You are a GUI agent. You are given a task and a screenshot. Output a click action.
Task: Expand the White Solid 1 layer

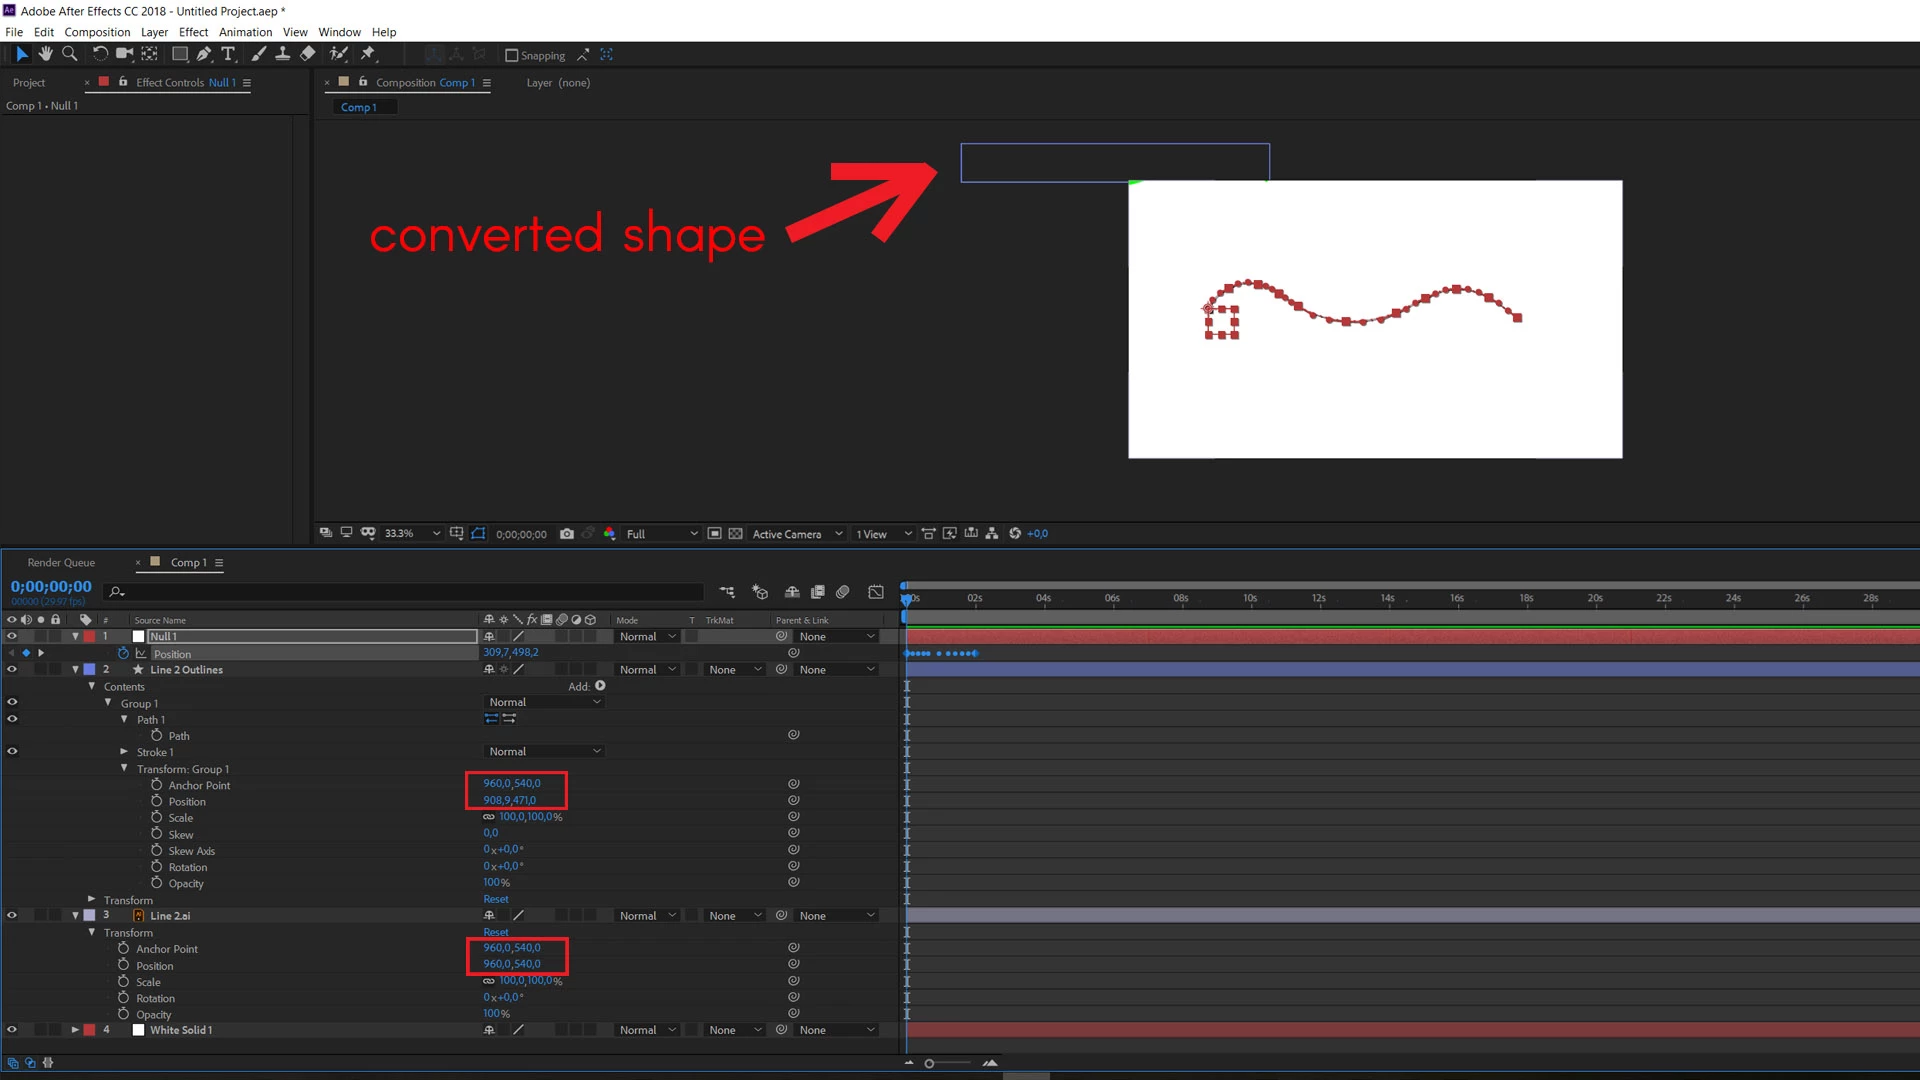[x=75, y=1030]
